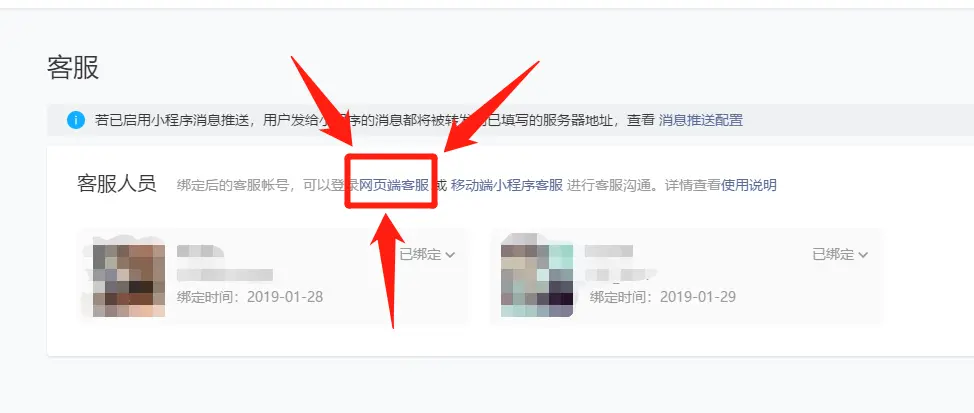This screenshot has height=413, width=974.
Task: Click the red arrow pointing down-left
Action: coord(491,106)
